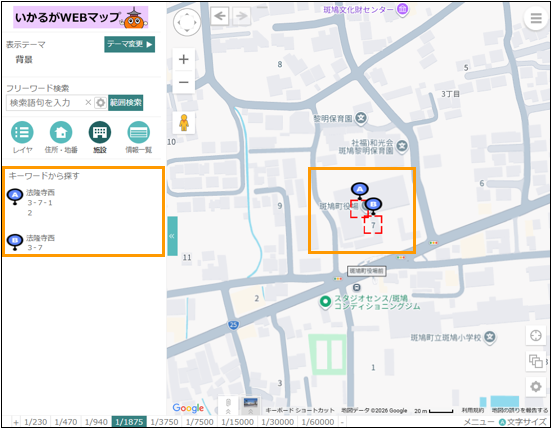
Task: Expand the bottom photo thumbnail panel
Action: point(250,406)
